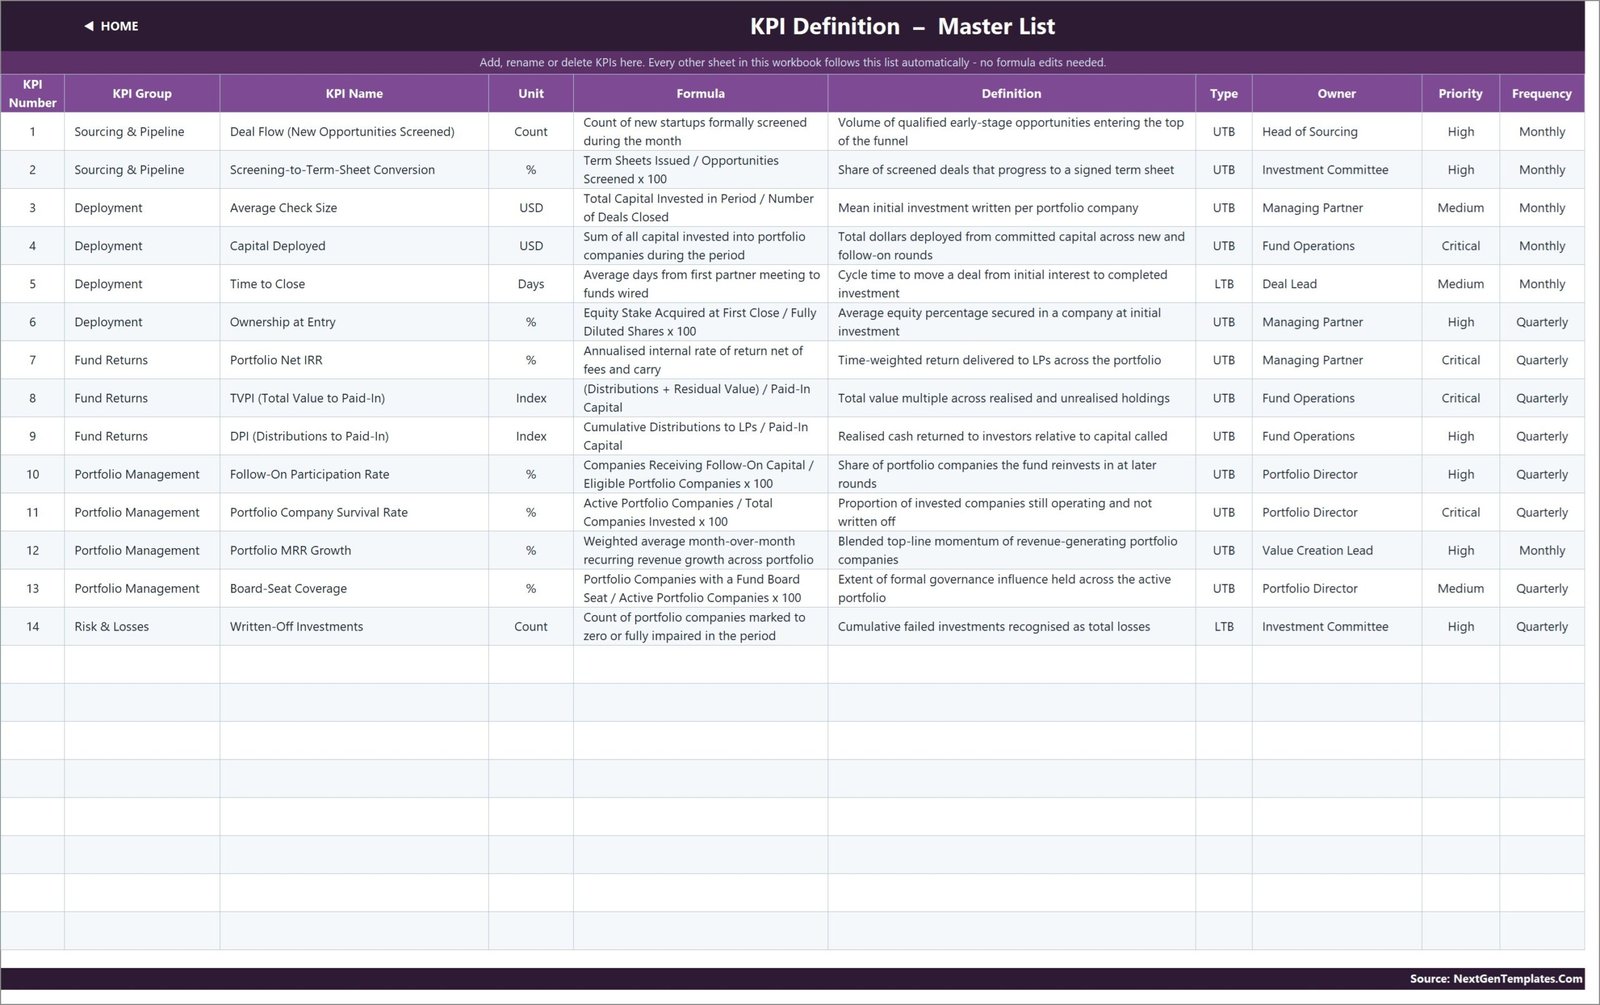
Task: Select the Formula column header
Action: 700,93
